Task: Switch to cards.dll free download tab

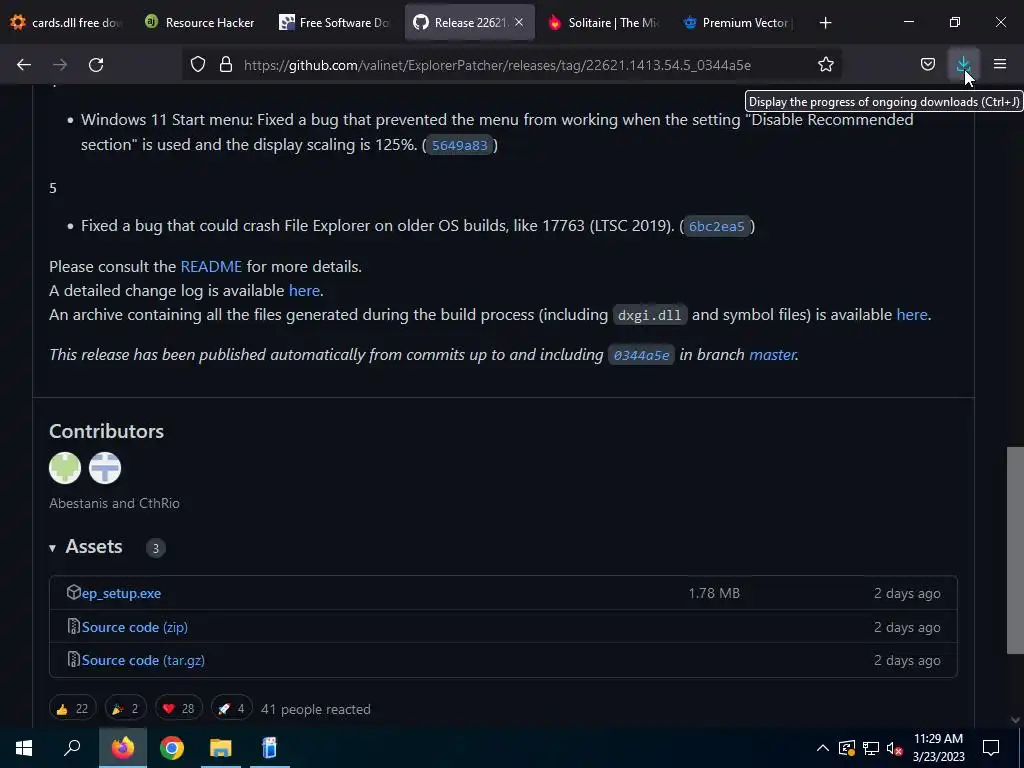Action: tap(67, 22)
